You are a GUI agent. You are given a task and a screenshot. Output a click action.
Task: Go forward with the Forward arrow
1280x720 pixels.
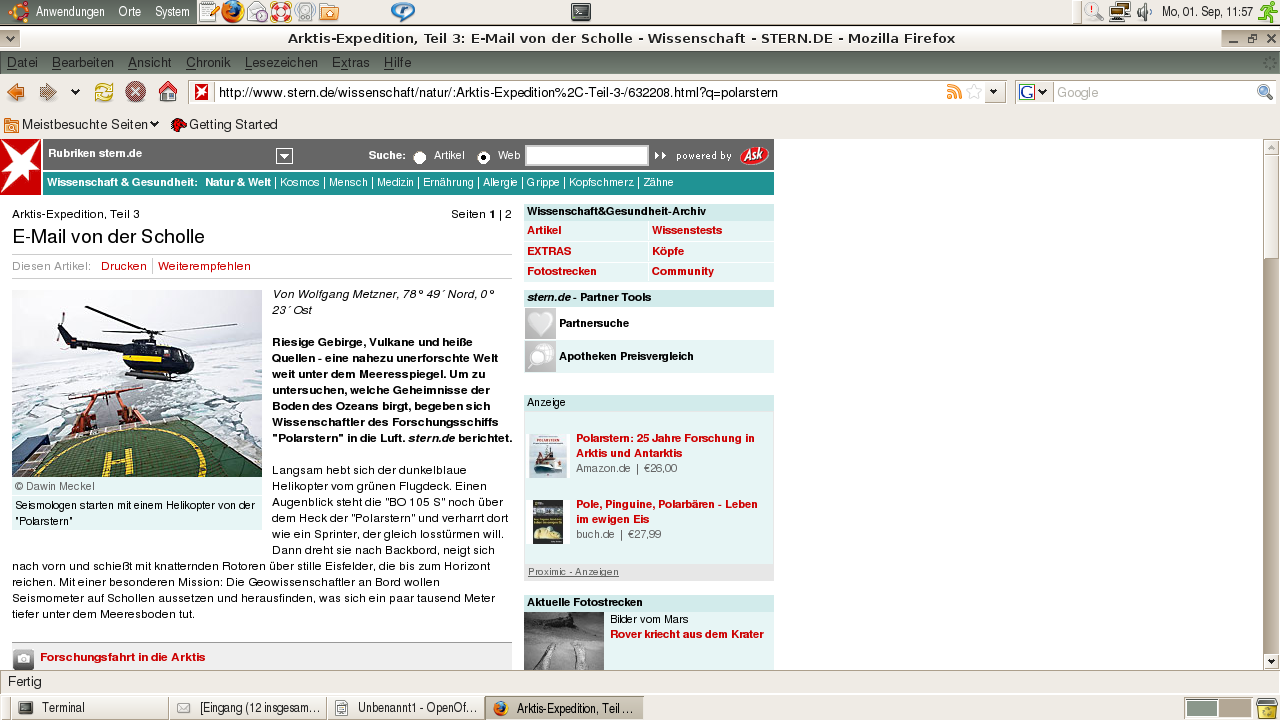coord(48,92)
